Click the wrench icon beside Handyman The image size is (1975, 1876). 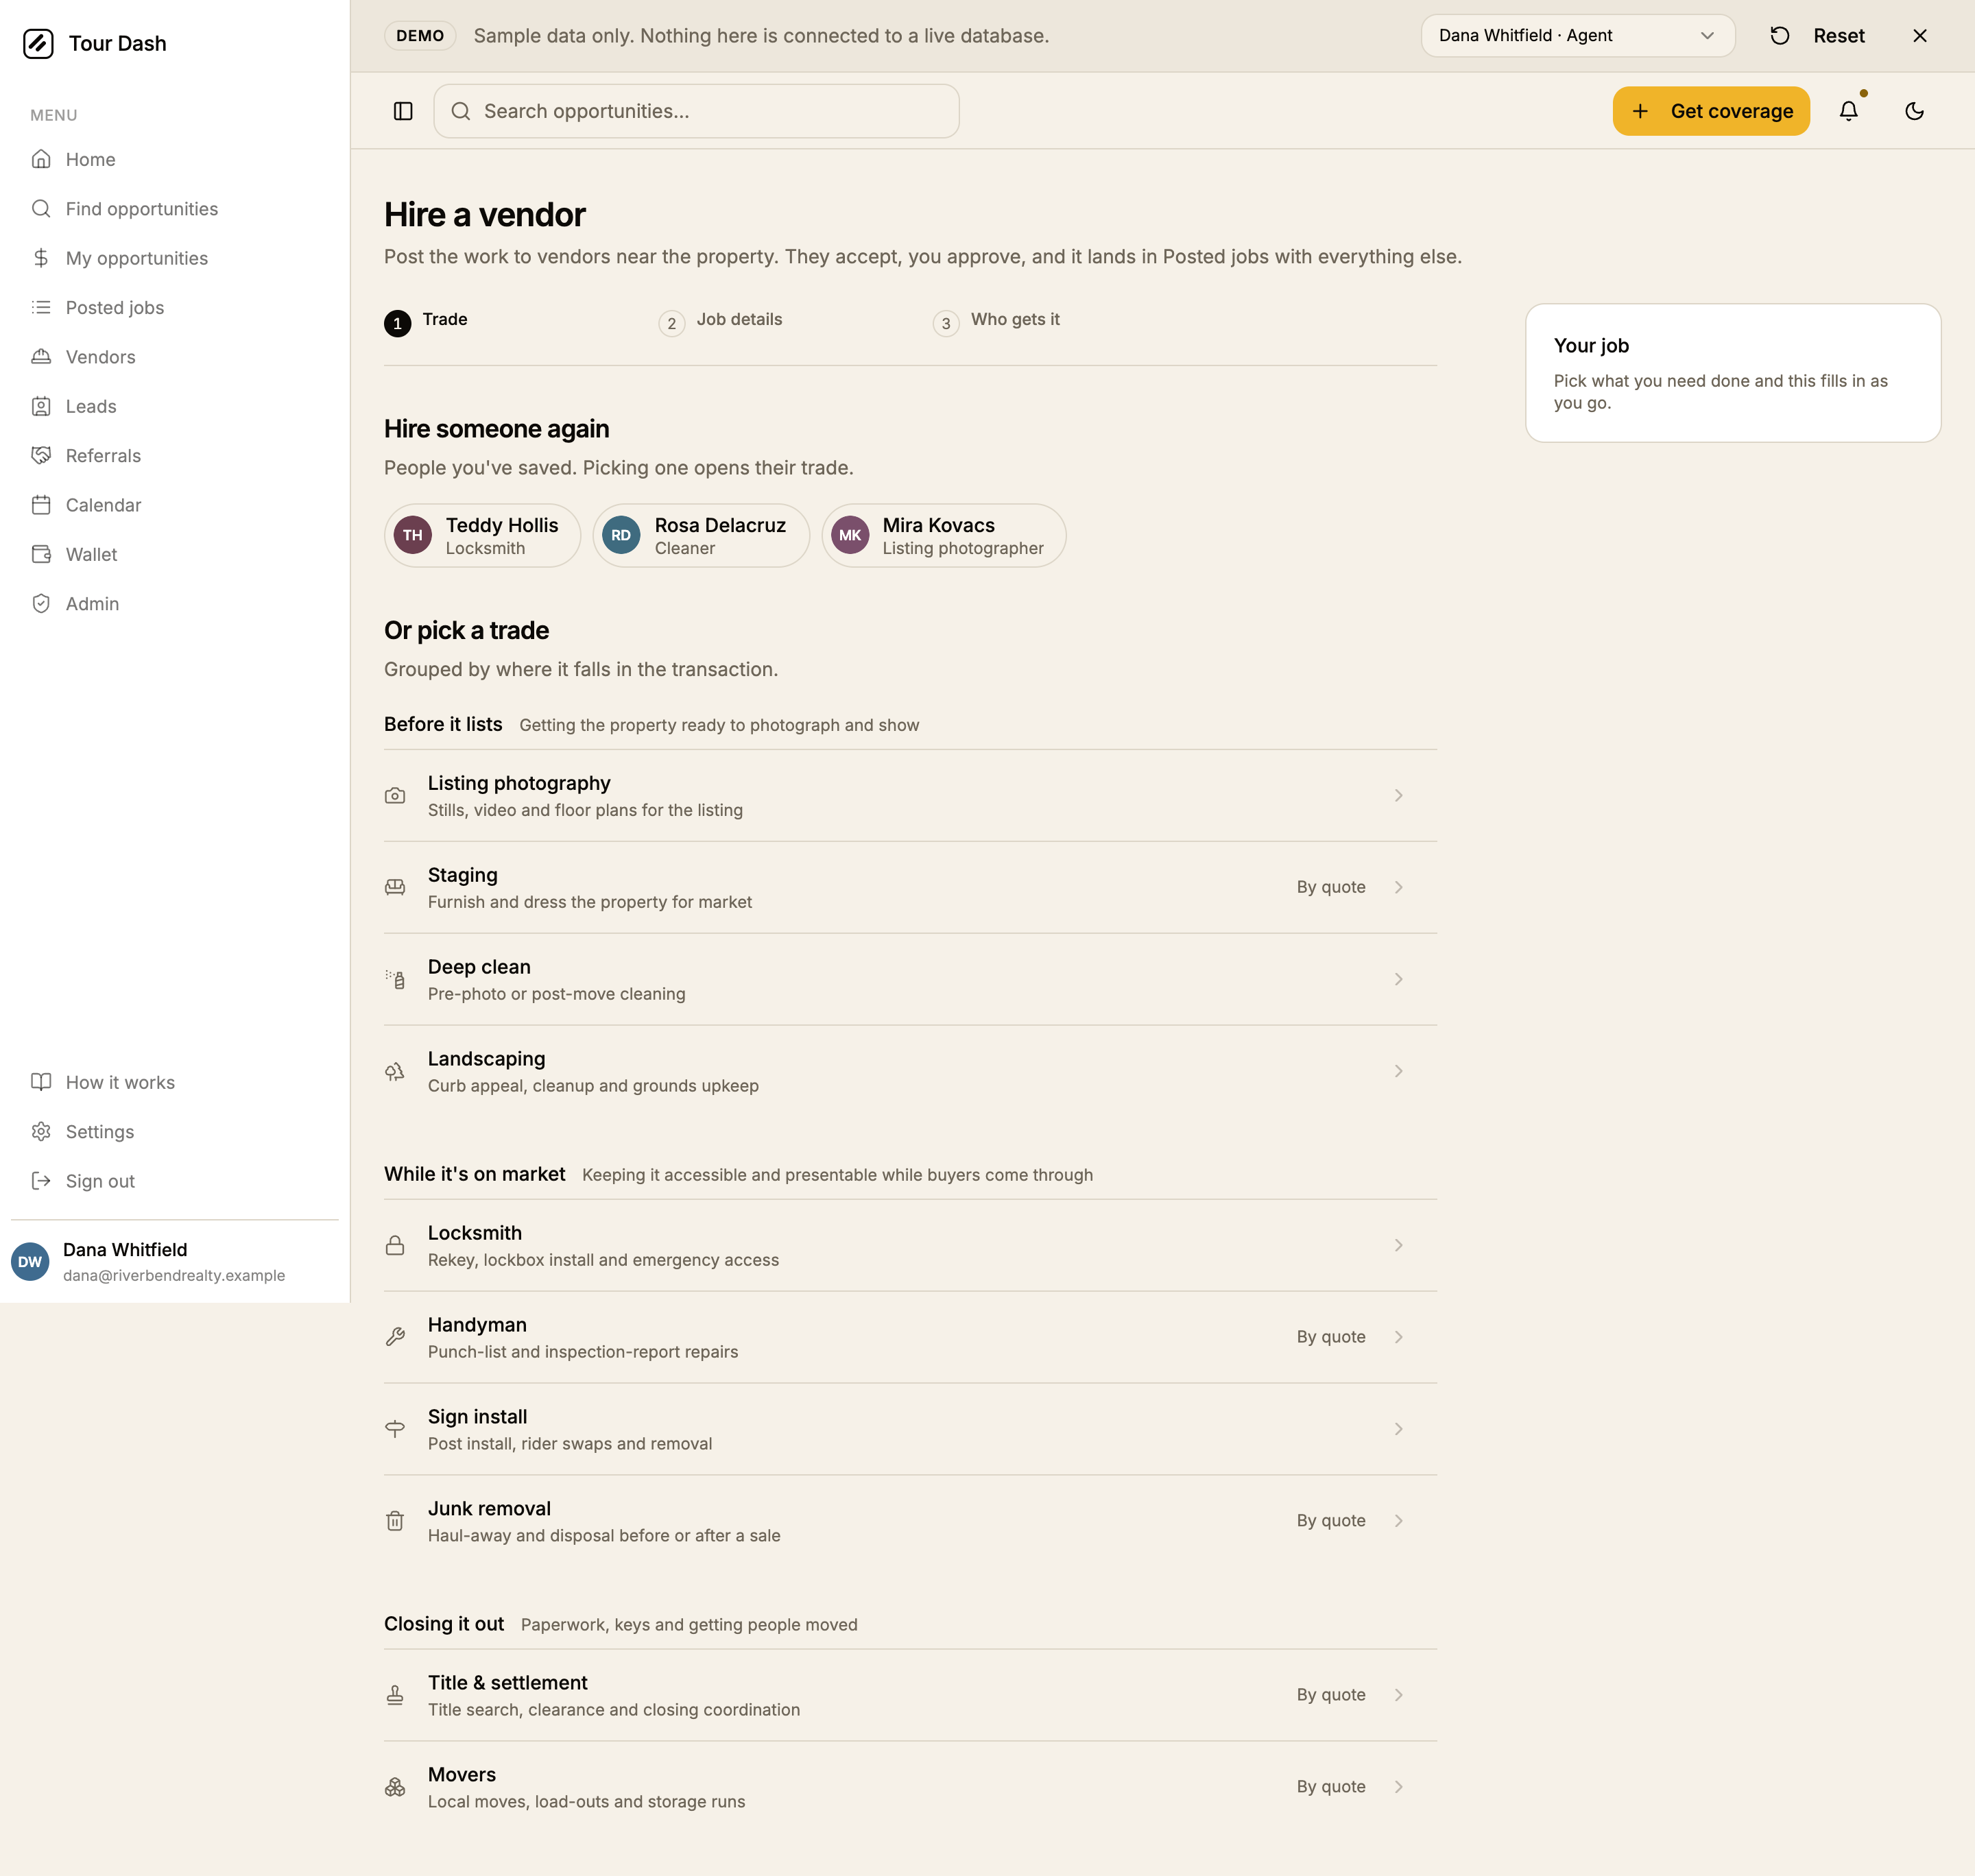(x=395, y=1337)
